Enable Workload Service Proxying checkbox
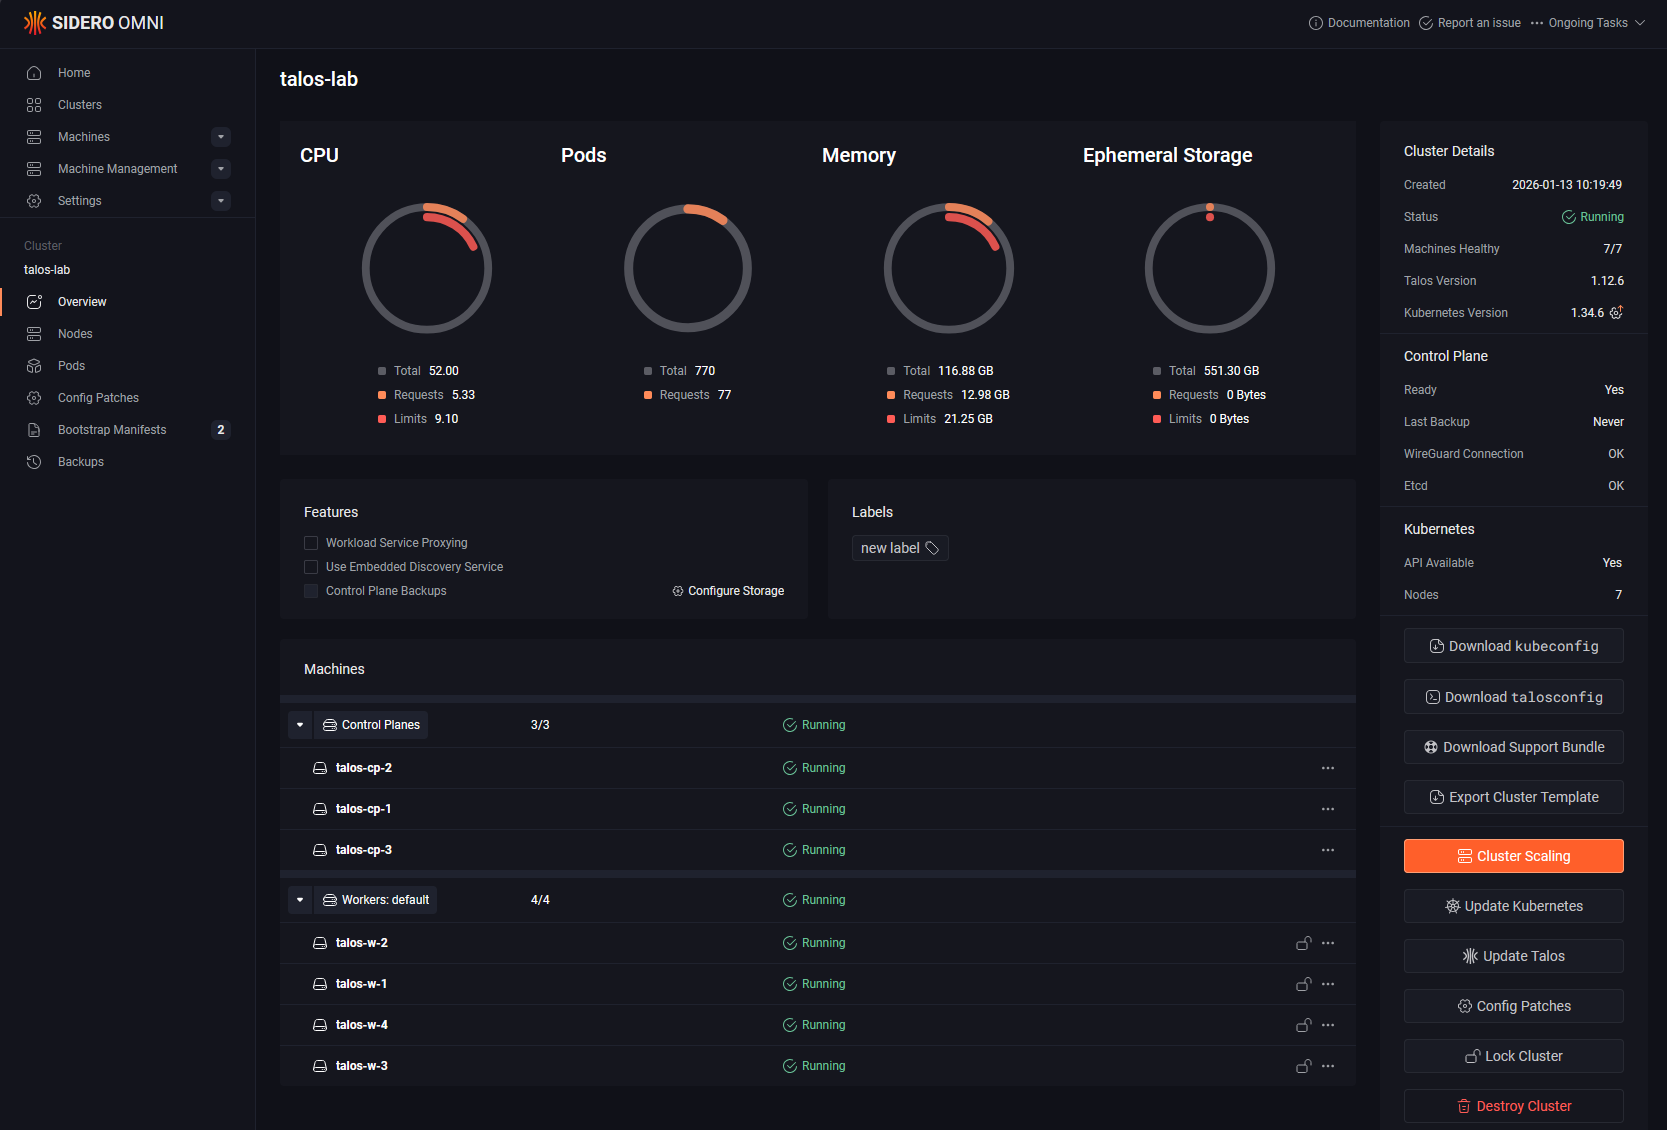This screenshot has width=1667, height=1130. (311, 543)
